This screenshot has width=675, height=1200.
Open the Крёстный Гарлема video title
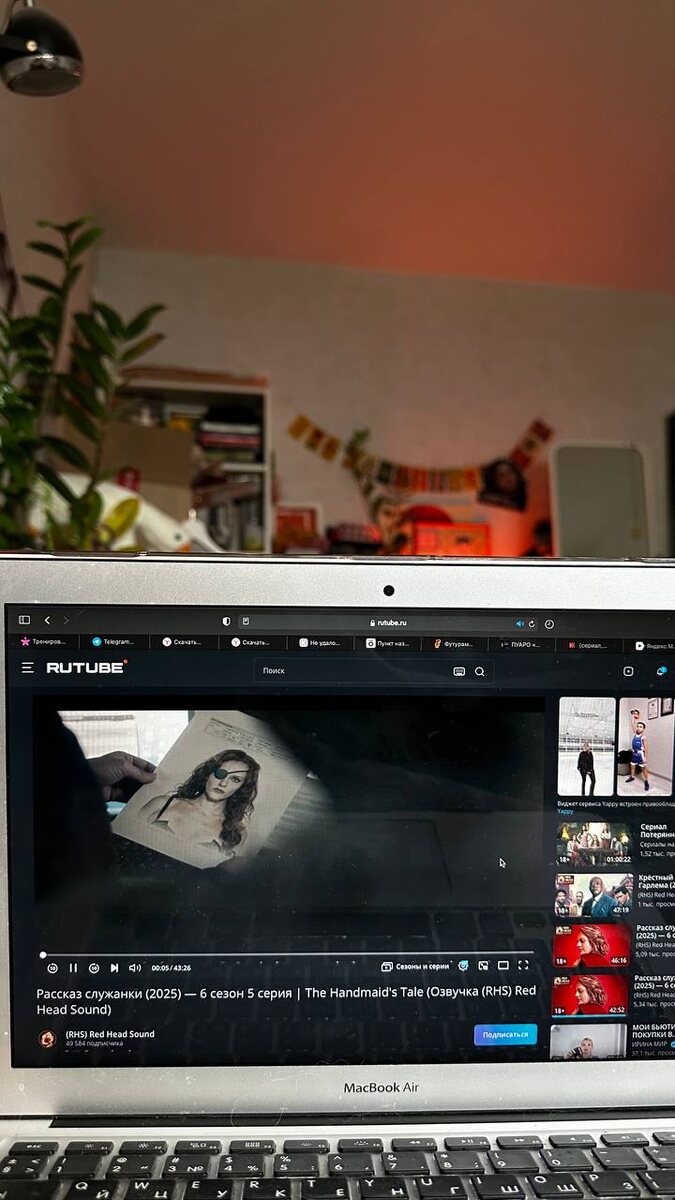pos(656,882)
